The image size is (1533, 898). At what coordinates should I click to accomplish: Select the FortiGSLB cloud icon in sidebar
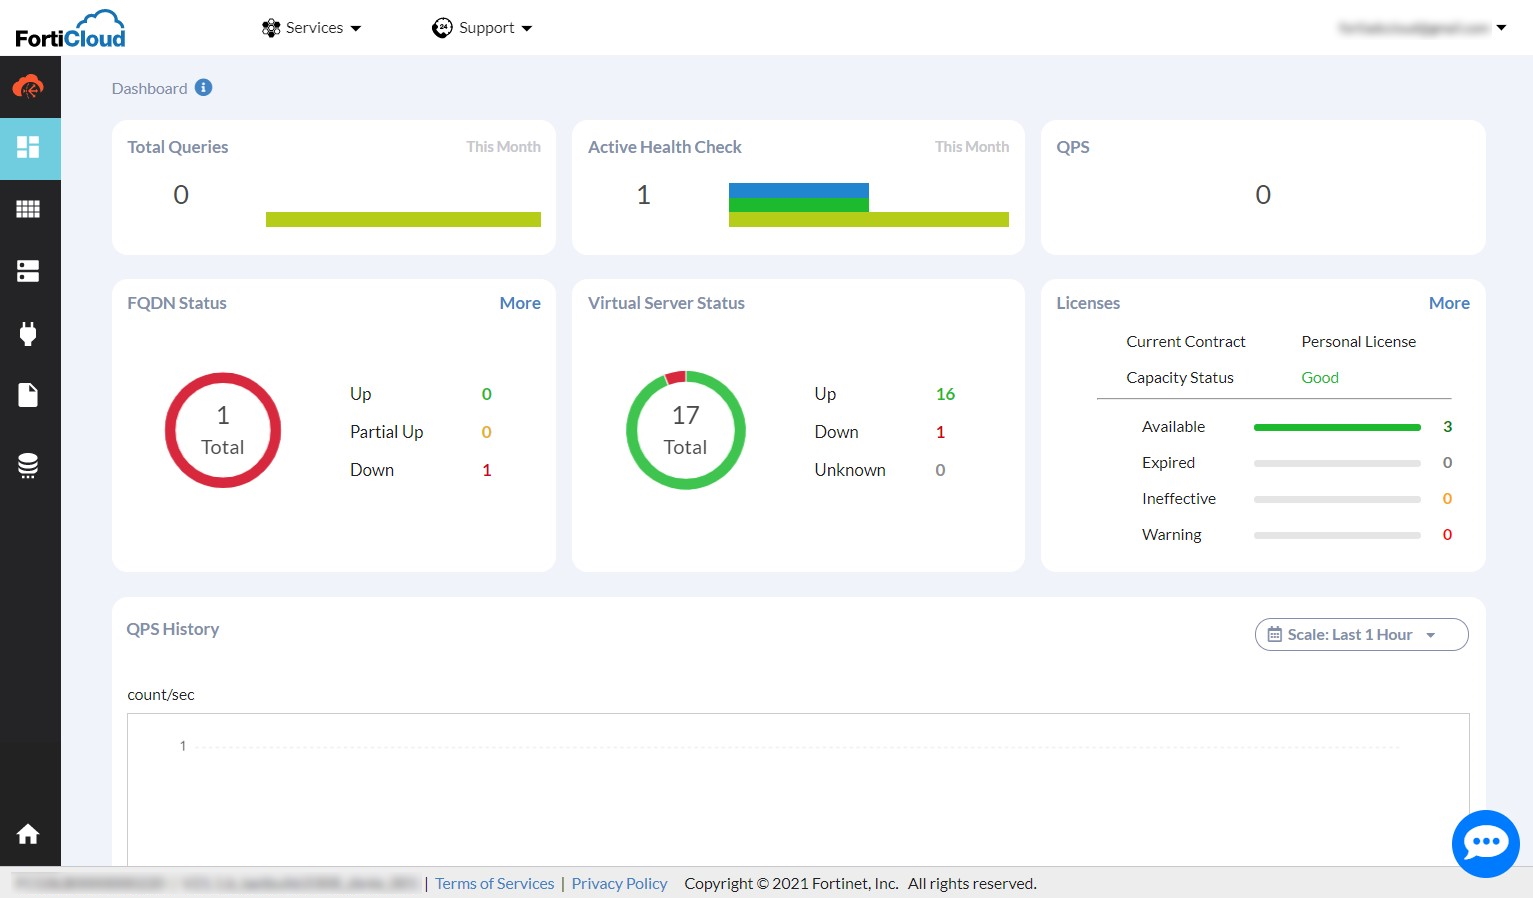[x=30, y=86]
